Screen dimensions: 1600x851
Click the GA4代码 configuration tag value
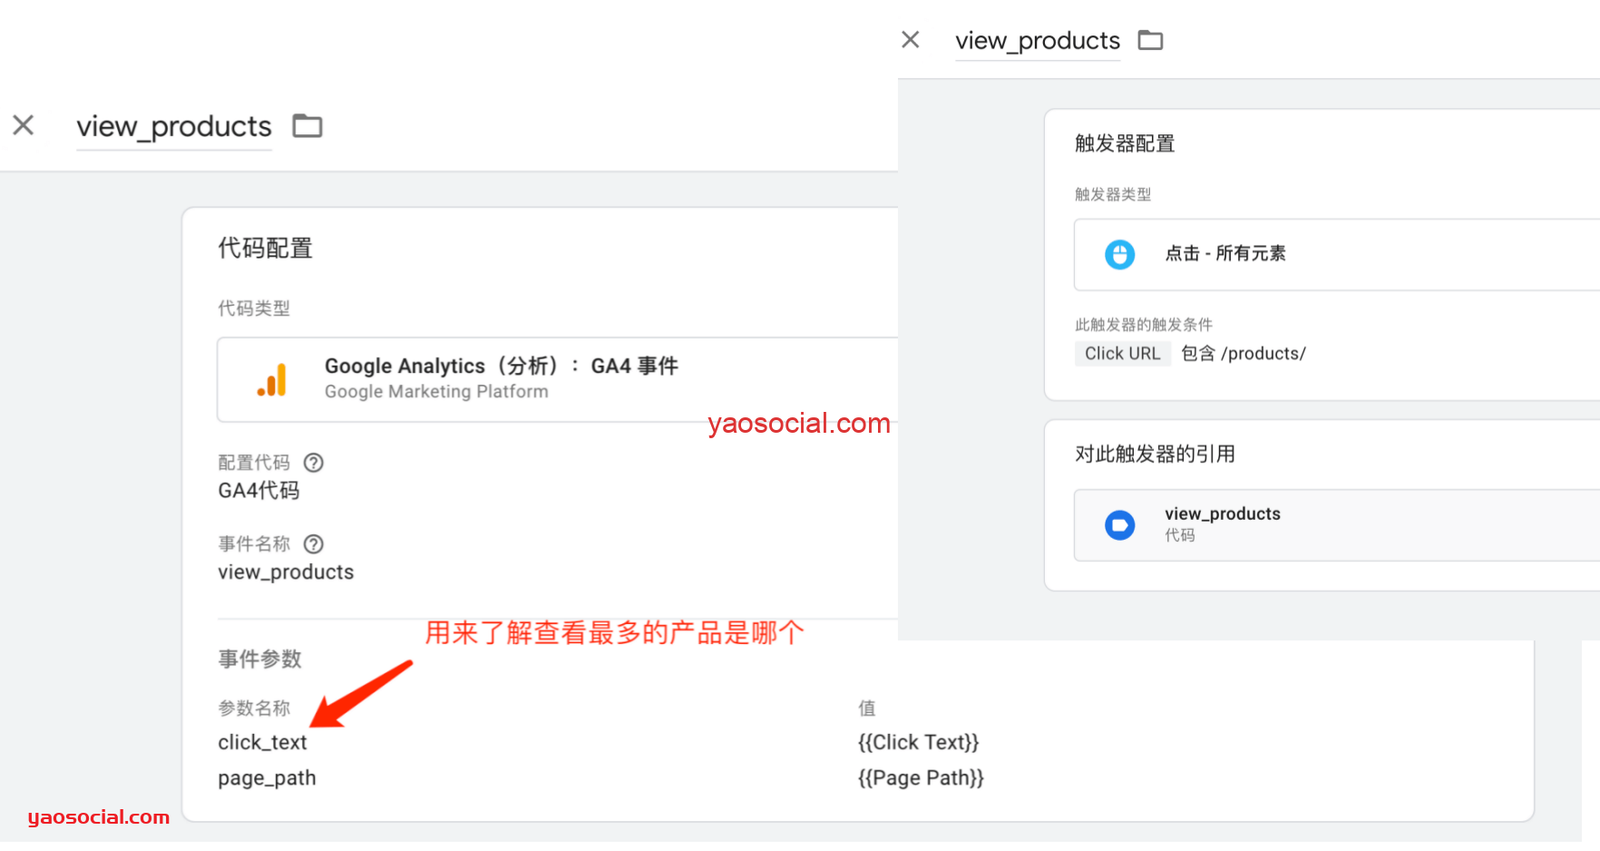pos(259,490)
